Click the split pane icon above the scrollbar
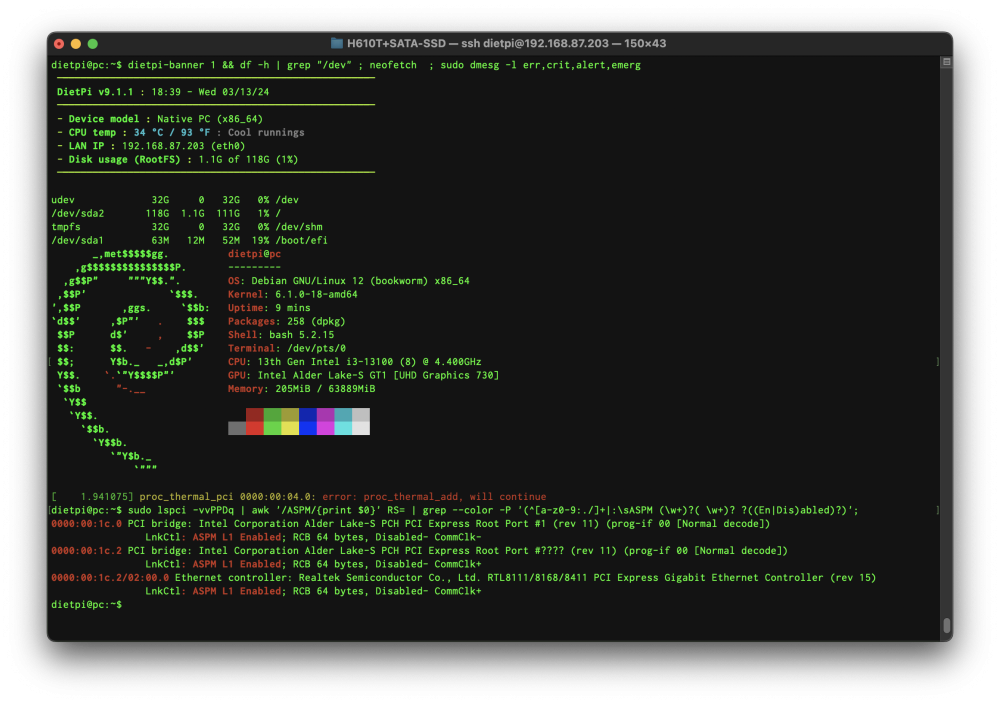This screenshot has height=704, width=1000. 946,62
